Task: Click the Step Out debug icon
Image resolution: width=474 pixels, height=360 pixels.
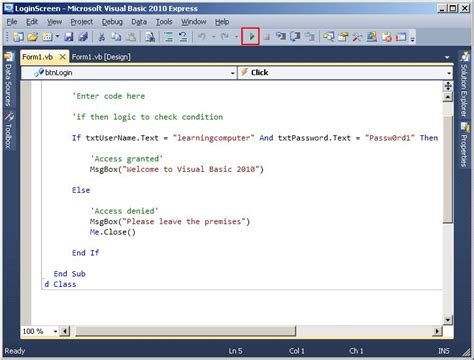Action: click(x=310, y=36)
